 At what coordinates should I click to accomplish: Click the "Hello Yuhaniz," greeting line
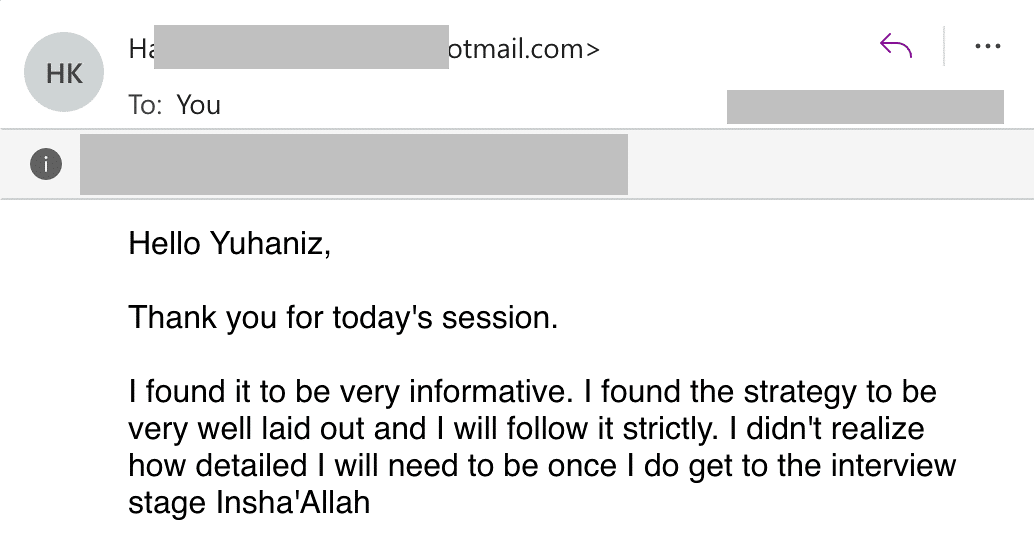click(x=229, y=244)
